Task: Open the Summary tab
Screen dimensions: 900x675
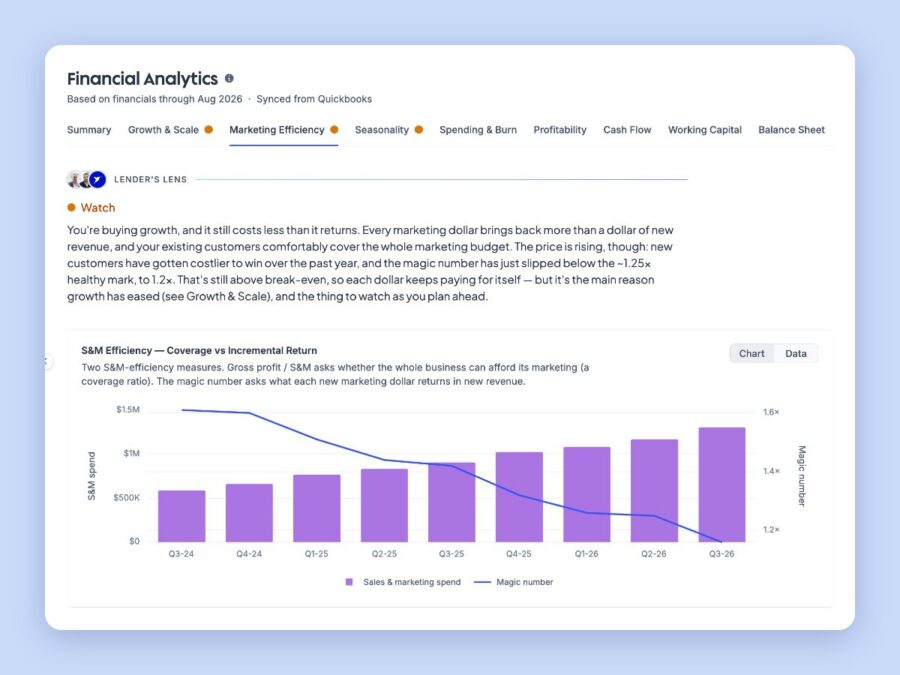Action: pyautogui.click(x=89, y=130)
